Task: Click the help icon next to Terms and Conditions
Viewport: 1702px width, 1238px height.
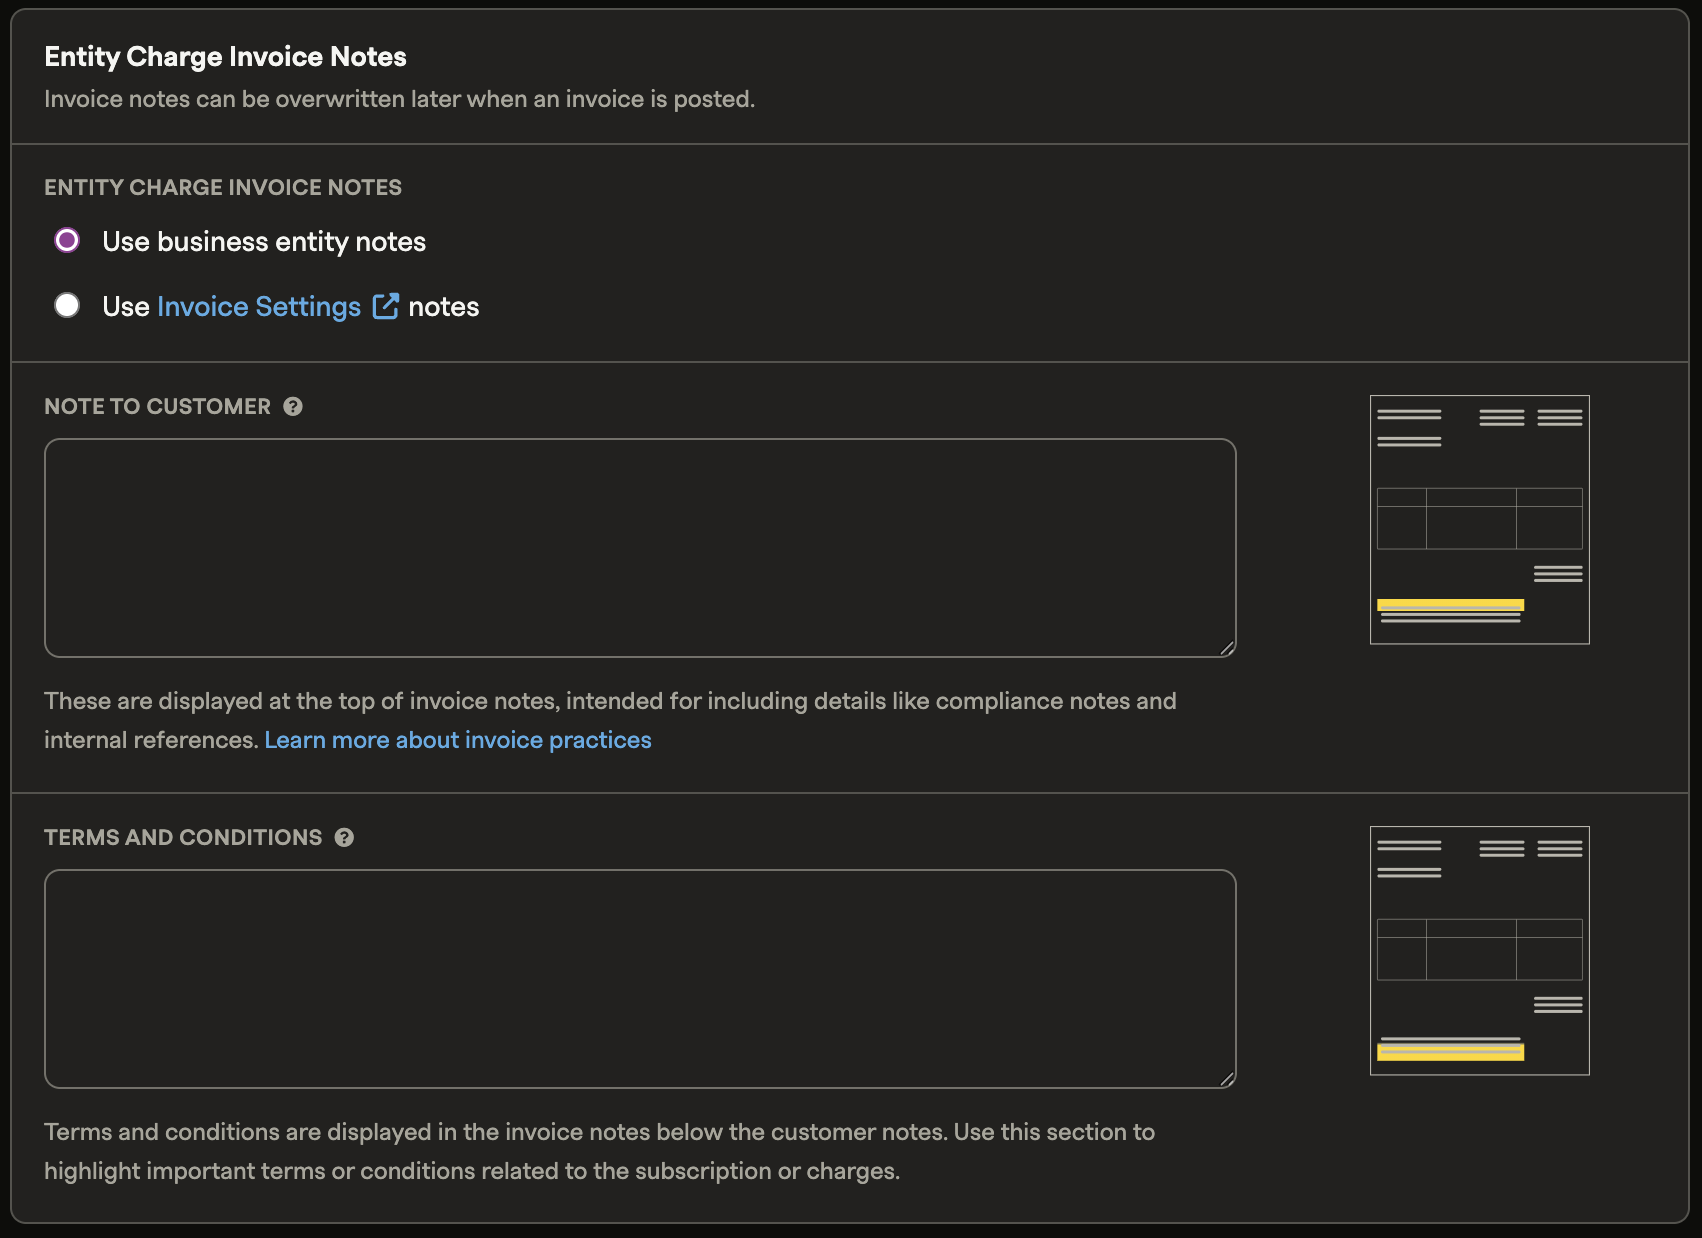Action: tap(344, 837)
